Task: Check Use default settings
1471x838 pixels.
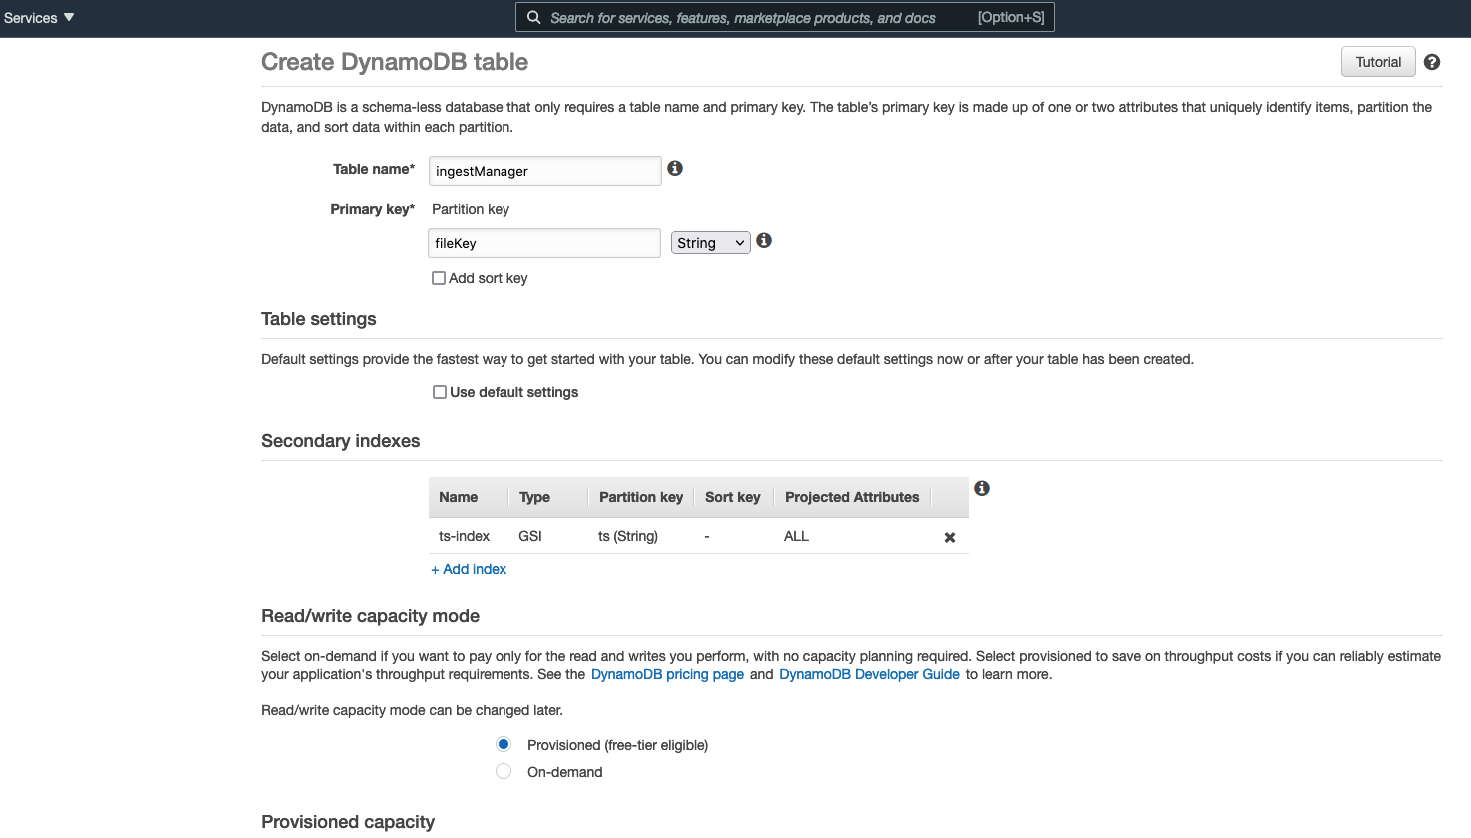Action: [x=440, y=393]
